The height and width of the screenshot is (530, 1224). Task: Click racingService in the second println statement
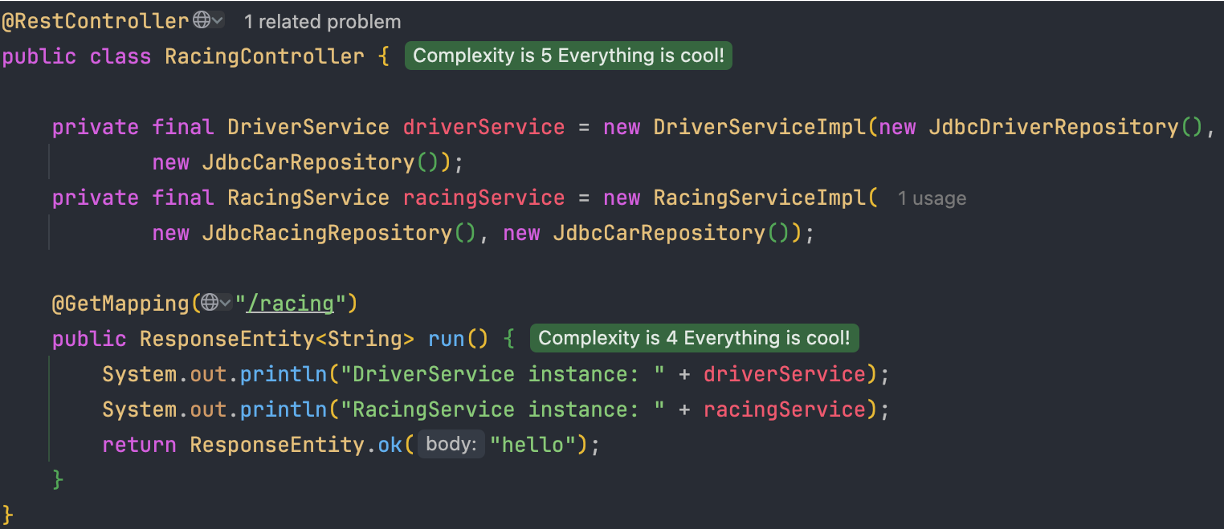pos(784,410)
